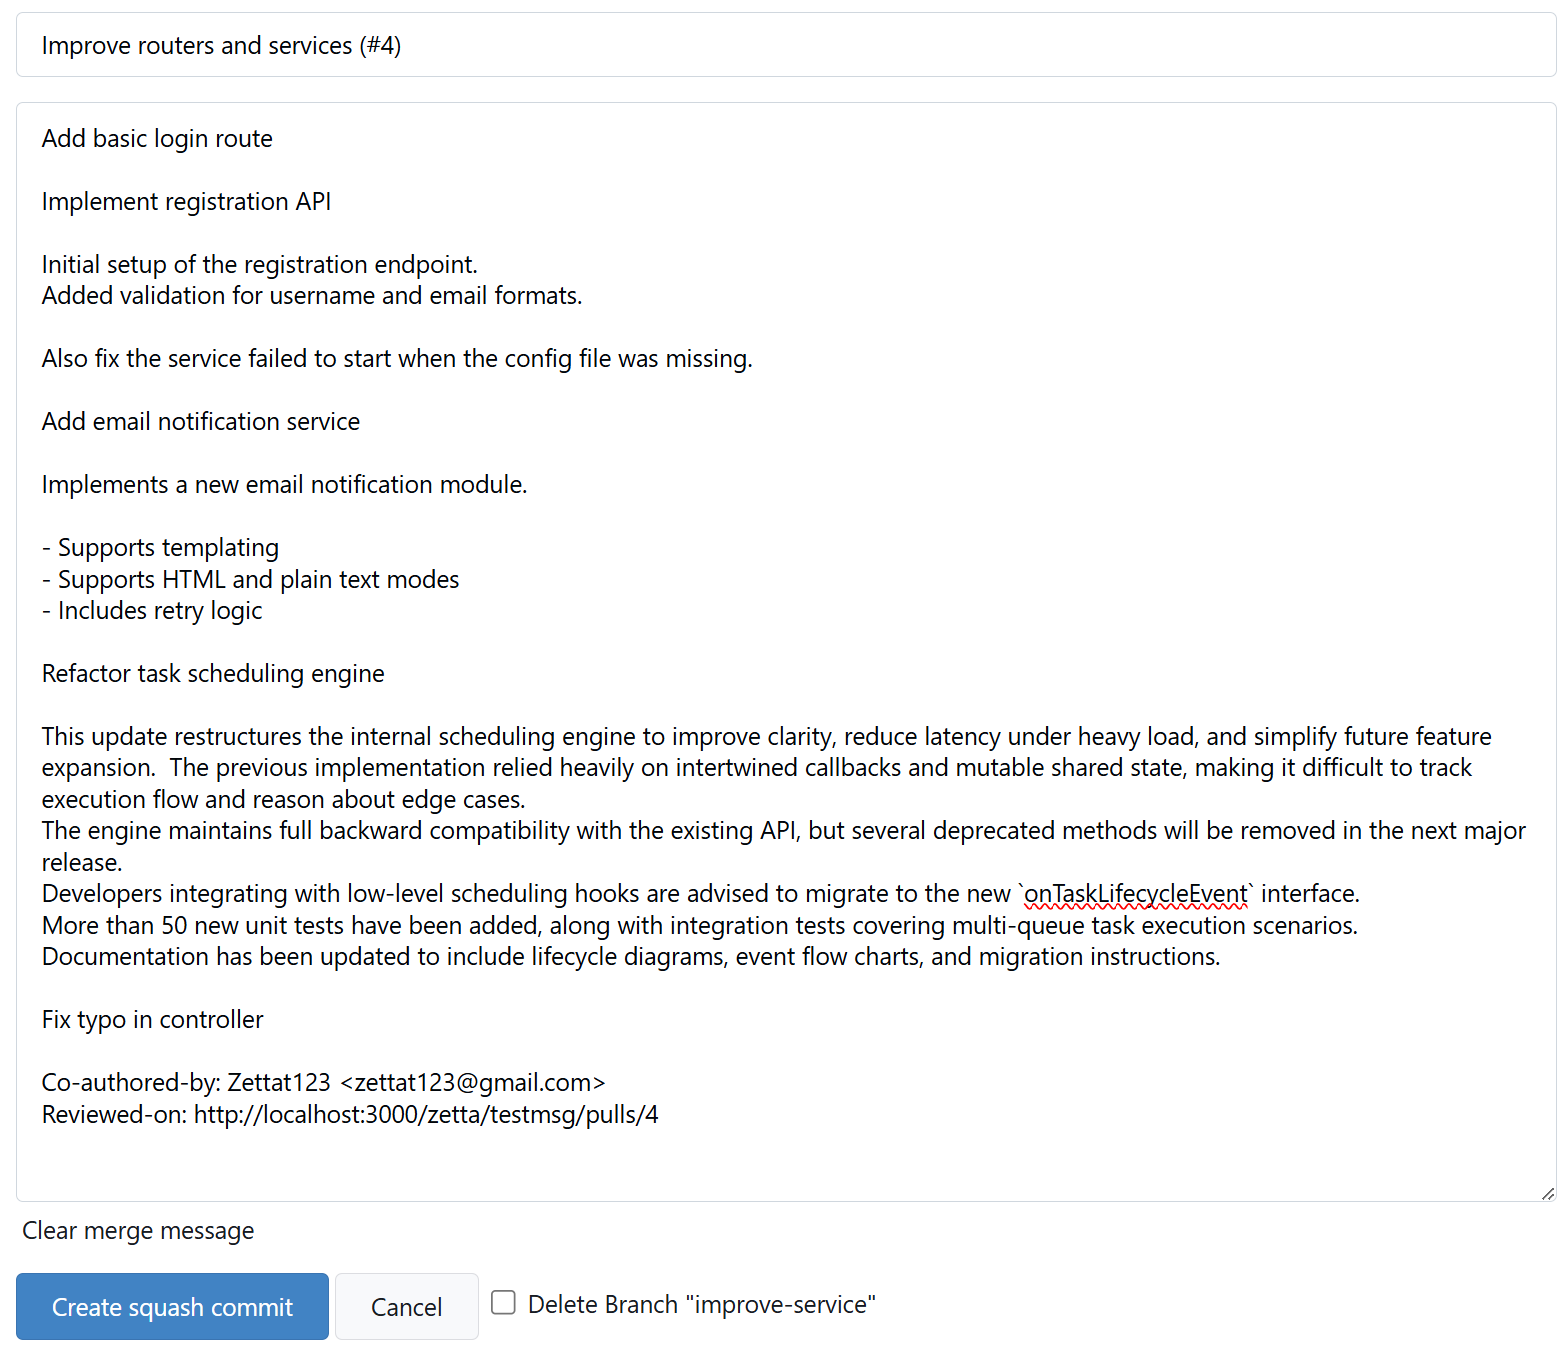Place cursor on "Refactor task scheduling engine" heading
1563x1353 pixels.
pyautogui.click(x=213, y=674)
